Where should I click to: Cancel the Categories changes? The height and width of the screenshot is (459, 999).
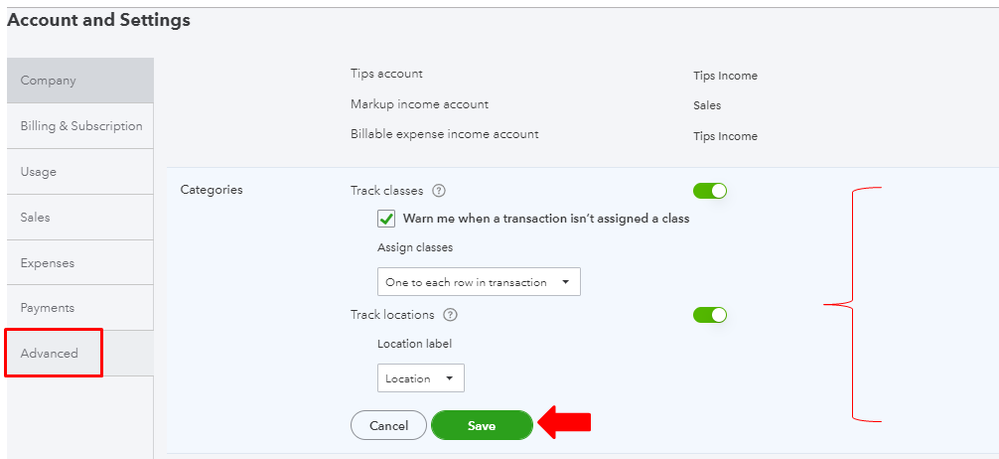[388, 425]
